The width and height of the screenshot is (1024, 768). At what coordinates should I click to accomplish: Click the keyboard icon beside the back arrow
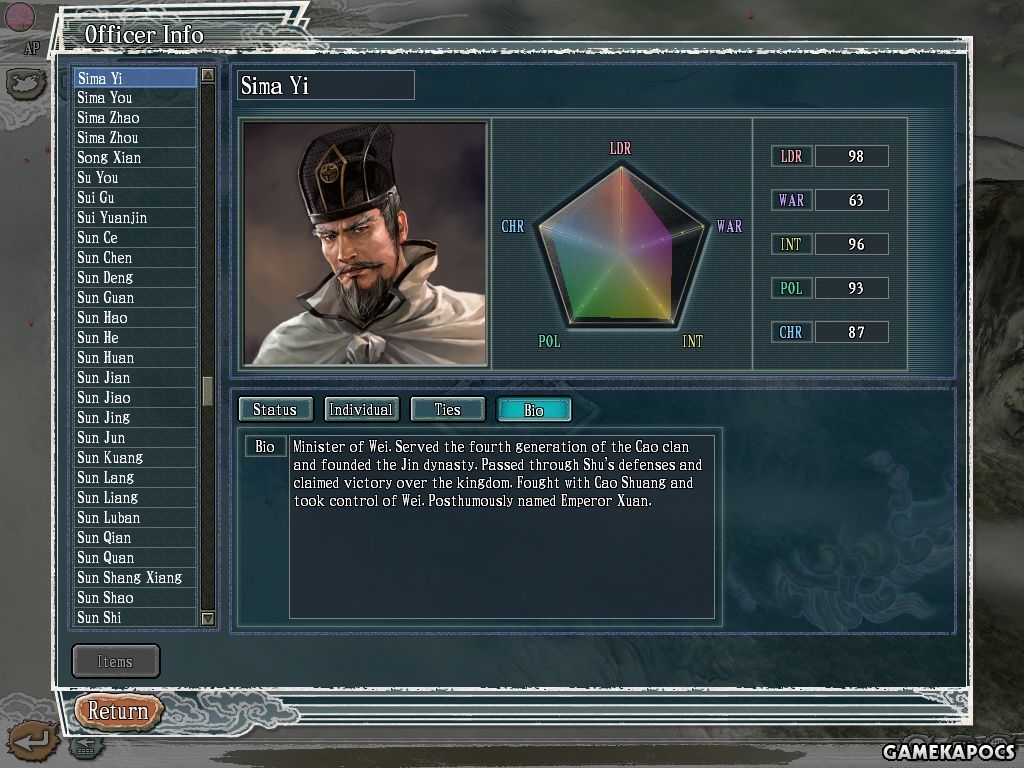coord(86,748)
